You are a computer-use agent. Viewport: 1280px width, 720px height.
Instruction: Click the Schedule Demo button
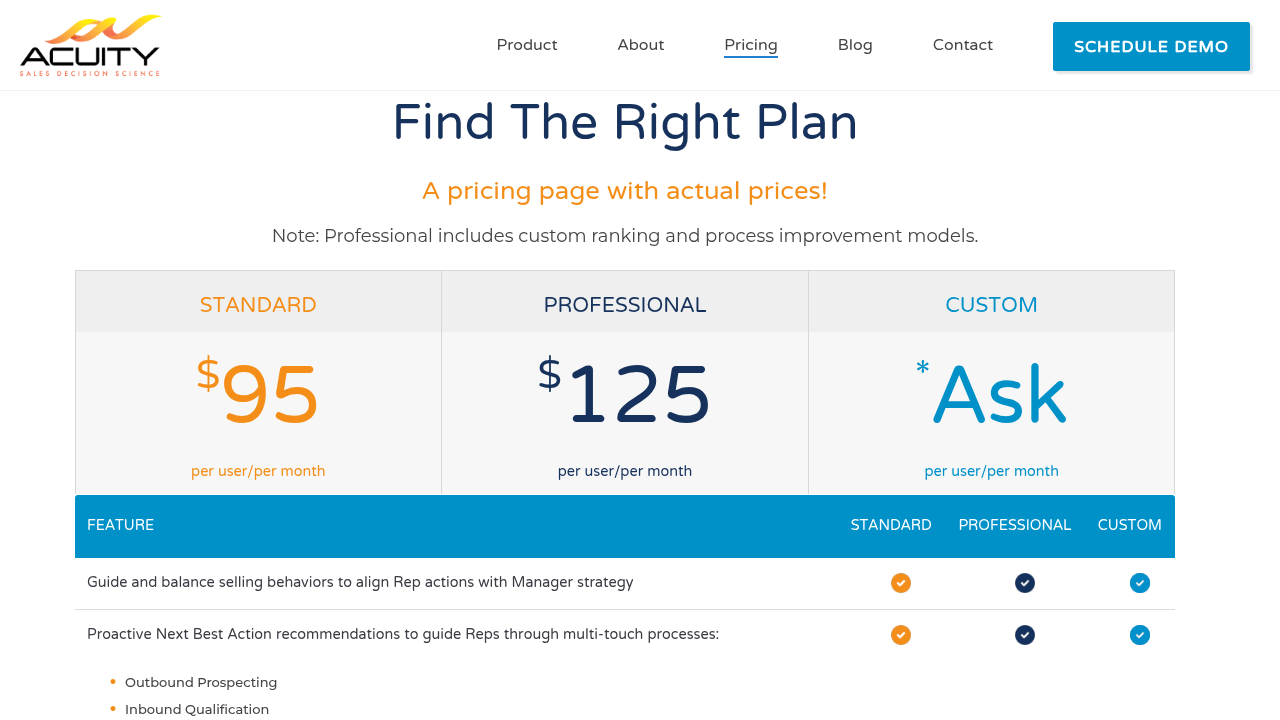(x=1151, y=46)
